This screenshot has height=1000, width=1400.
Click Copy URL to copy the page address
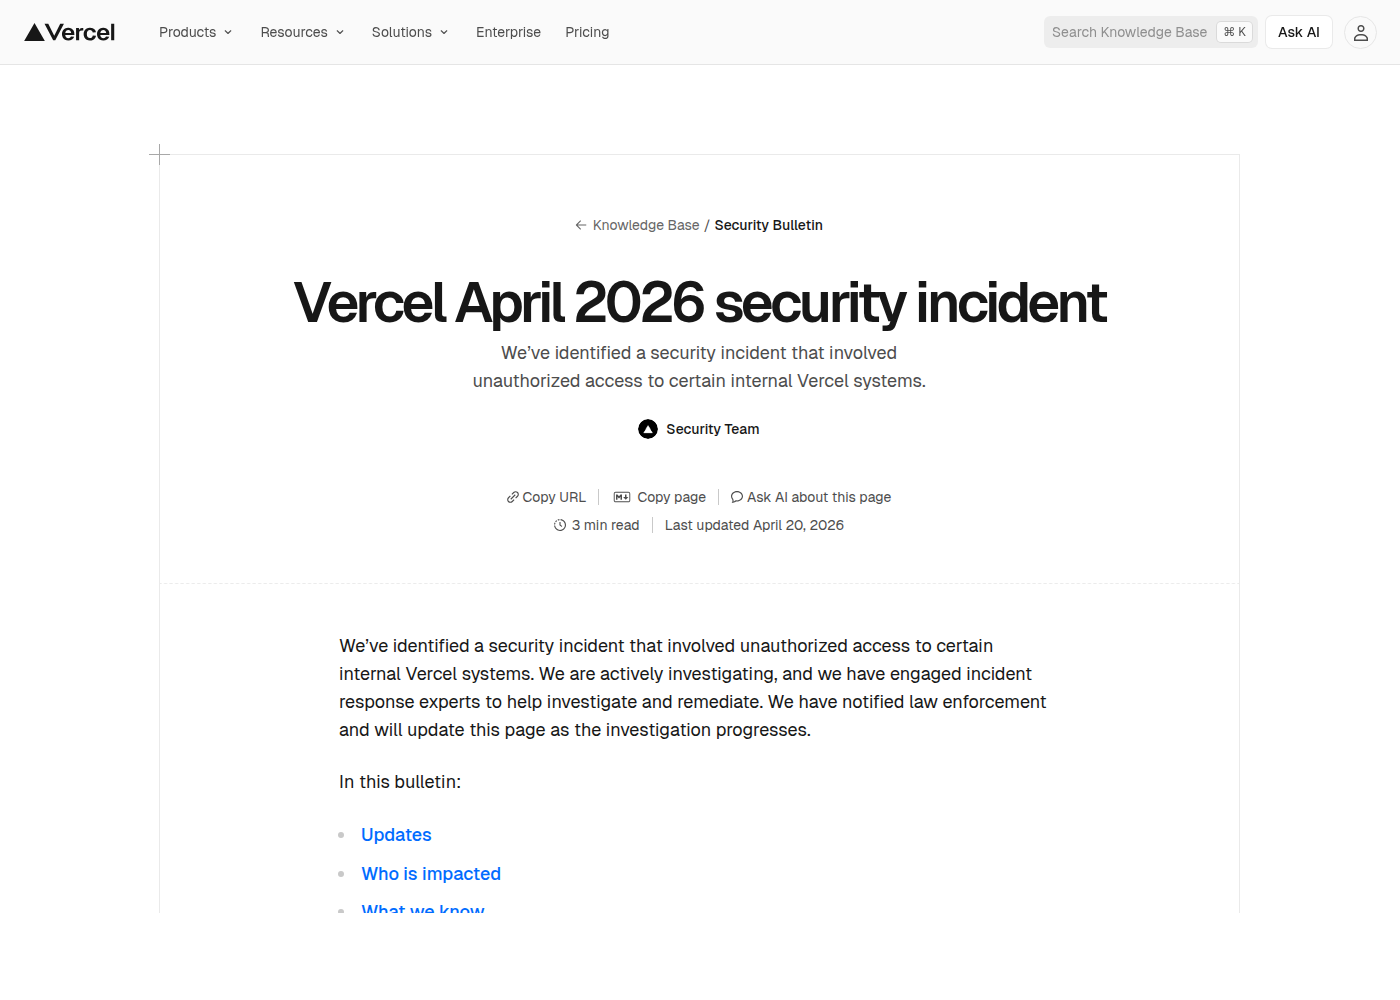pyautogui.click(x=554, y=497)
